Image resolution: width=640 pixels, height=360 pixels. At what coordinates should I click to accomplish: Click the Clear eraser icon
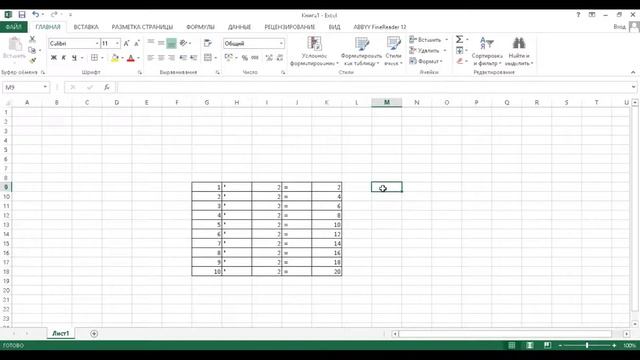click(460, 61)
